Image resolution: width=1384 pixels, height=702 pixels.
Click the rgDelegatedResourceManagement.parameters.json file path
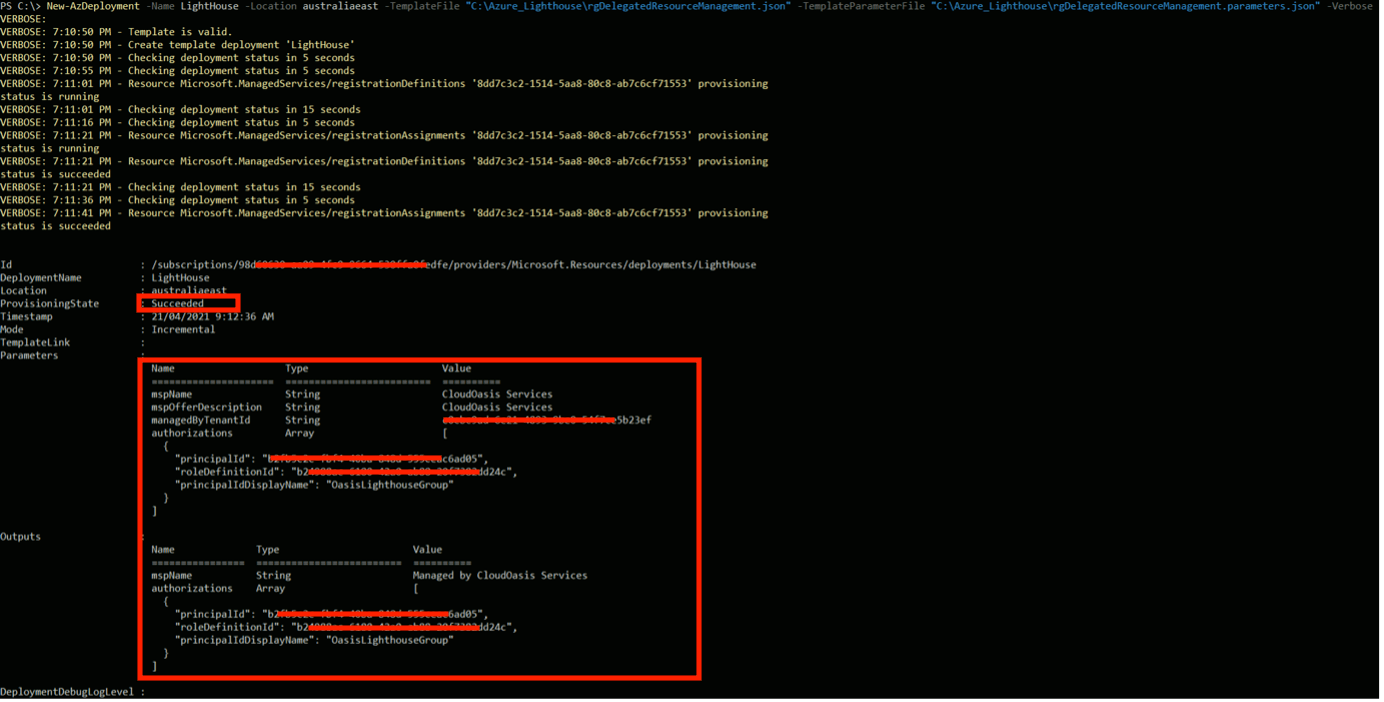click(x=1124, y=6)
